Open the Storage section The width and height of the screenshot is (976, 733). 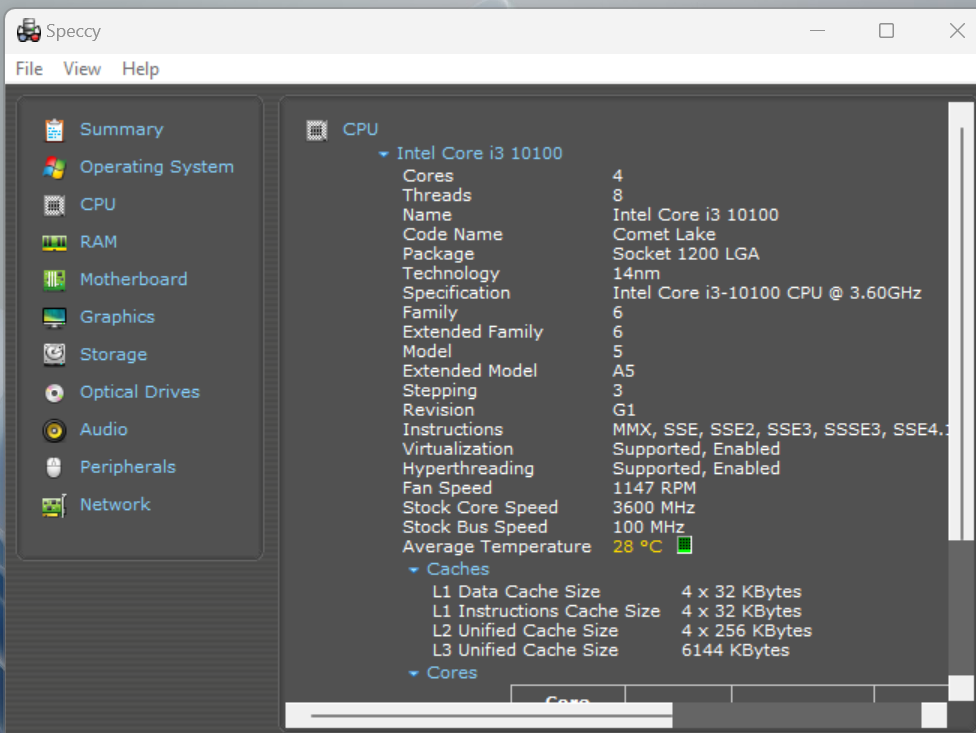tap(114, 354)
